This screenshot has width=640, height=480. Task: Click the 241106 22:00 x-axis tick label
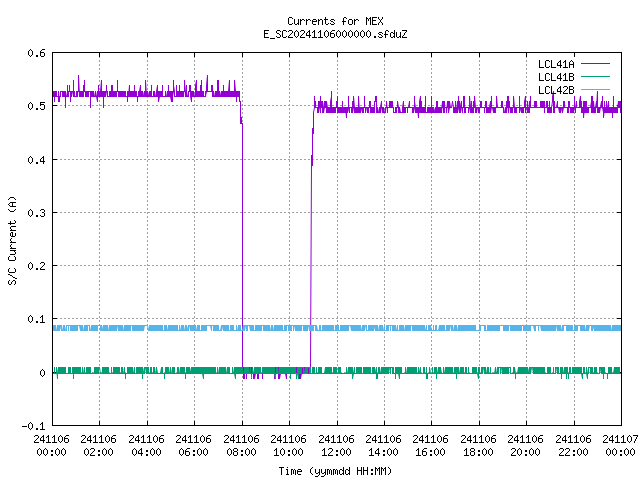[x=573, y=446]
